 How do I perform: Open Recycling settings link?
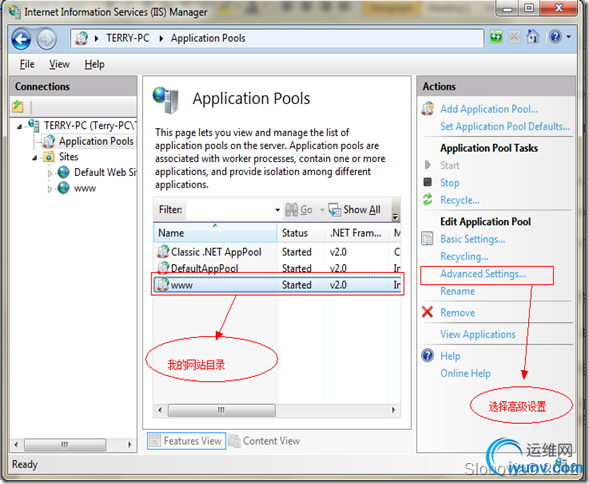point(464,256)
